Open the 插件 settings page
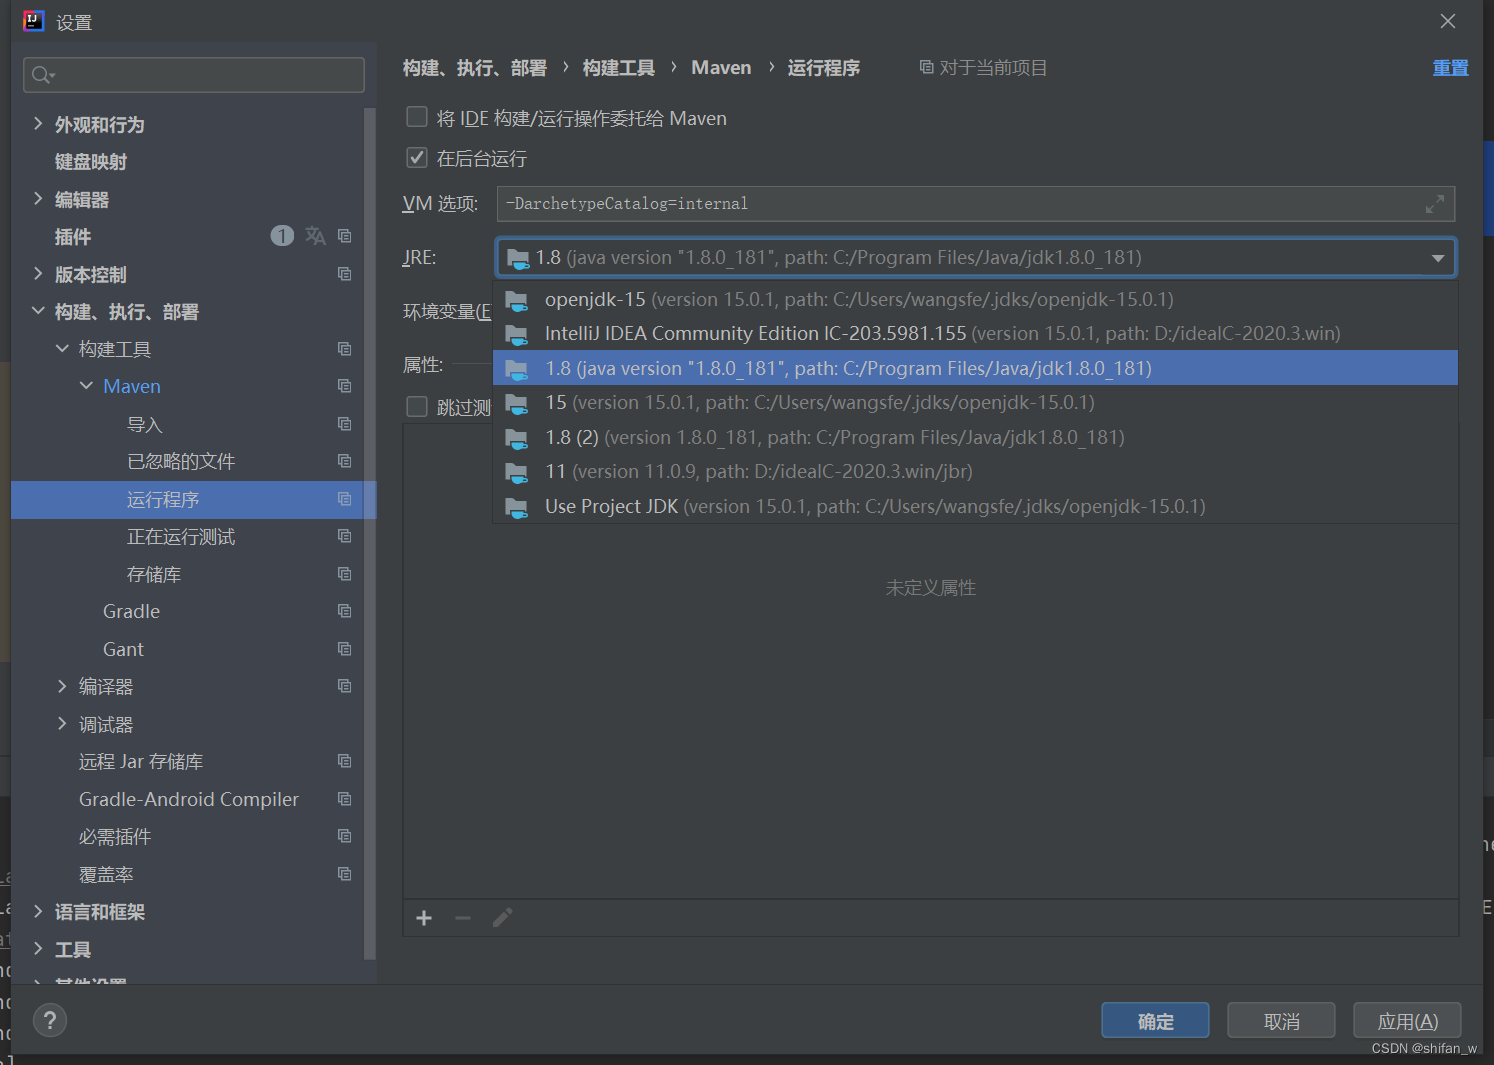This screenshot has width=1494, height=1065. (73, 237)
